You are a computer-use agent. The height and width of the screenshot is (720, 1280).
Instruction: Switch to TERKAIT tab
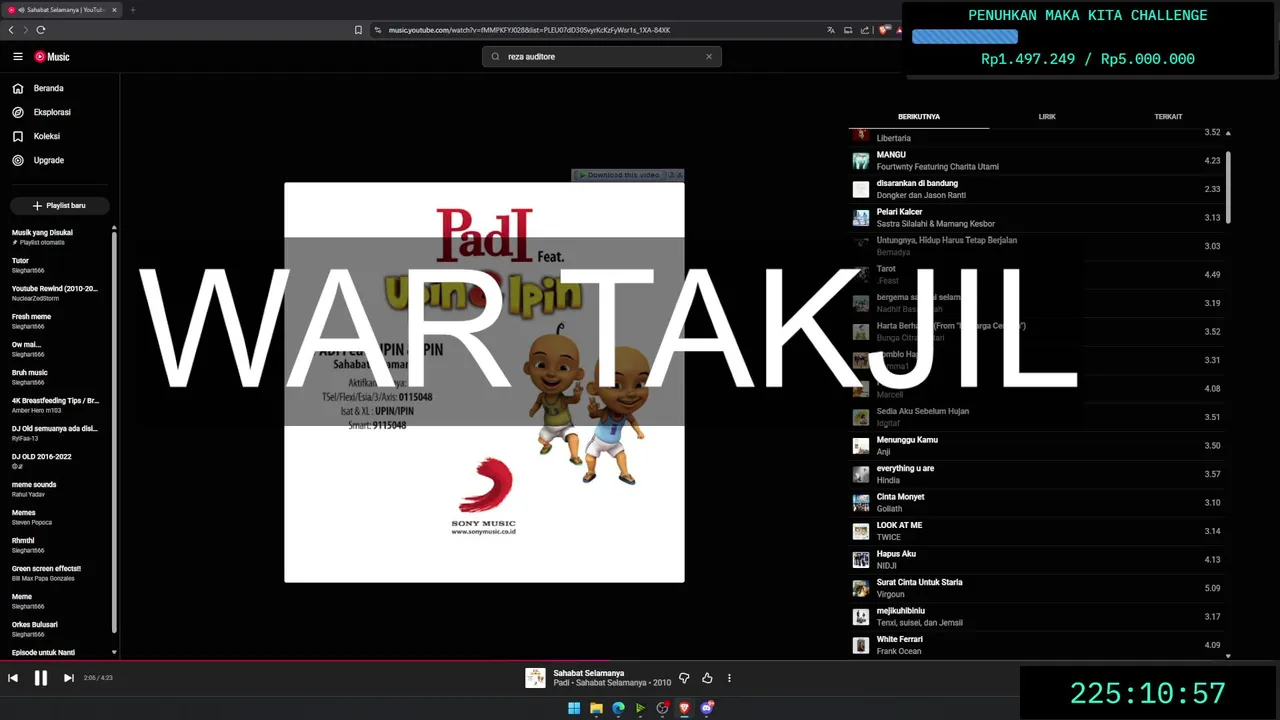1168,117
